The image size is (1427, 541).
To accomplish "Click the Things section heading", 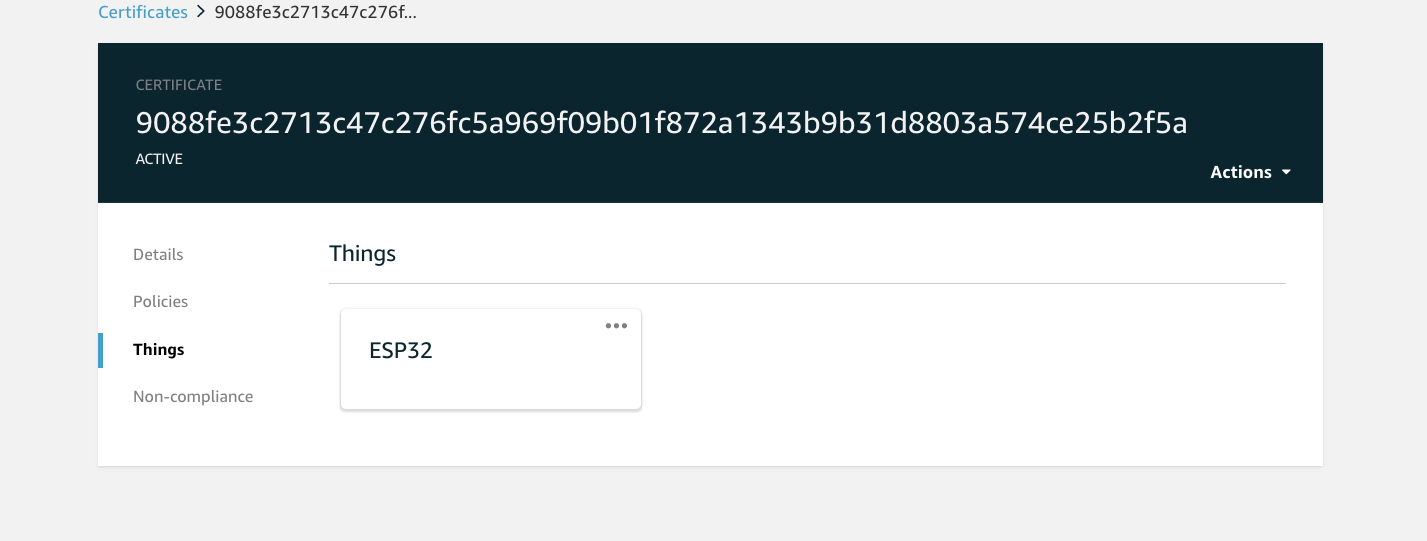I will coord(363,254).
